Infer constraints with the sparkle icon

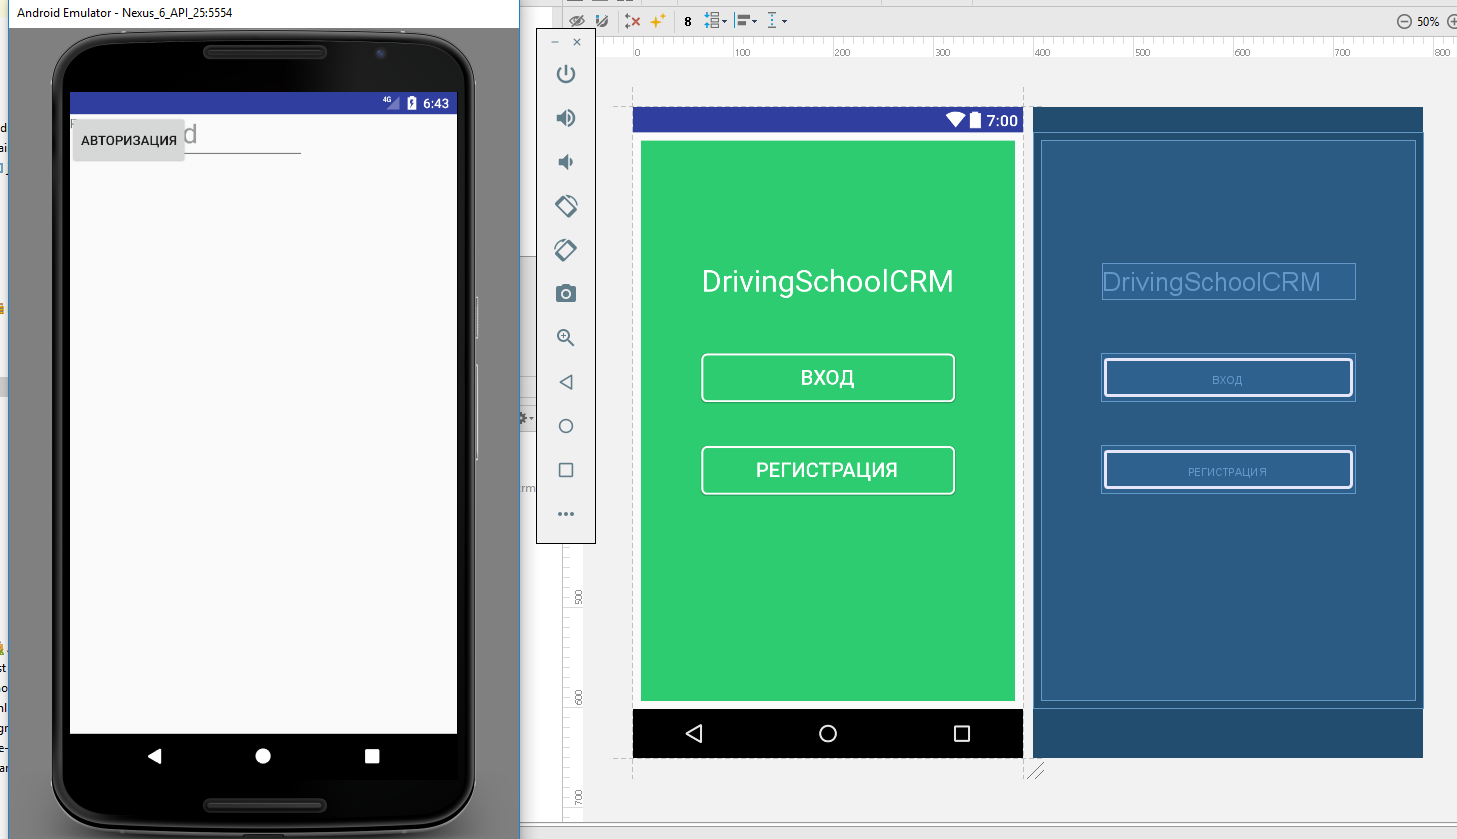[657, 20]
